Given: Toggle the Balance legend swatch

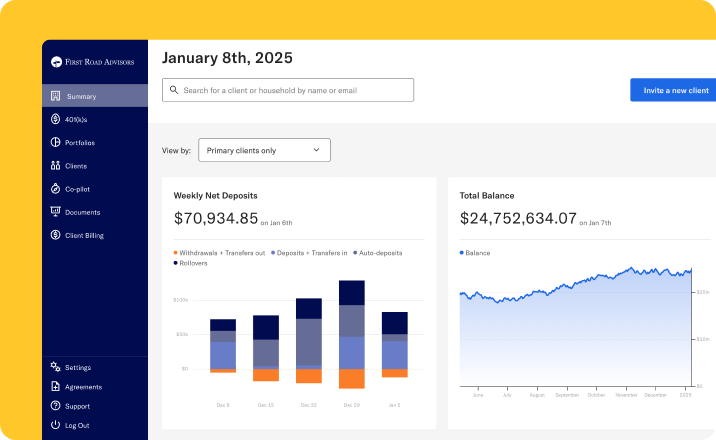Looking at the screenshot, I should coord(462,252).
